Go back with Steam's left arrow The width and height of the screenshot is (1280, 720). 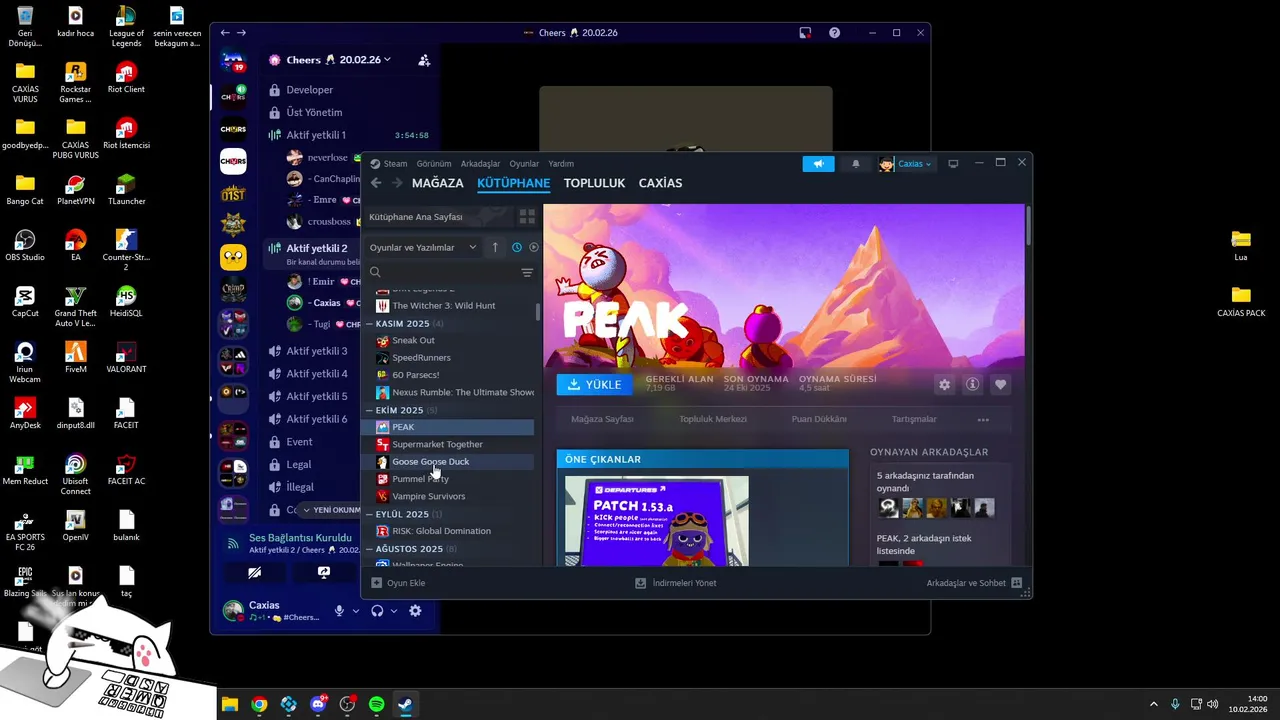pos(376,183)
